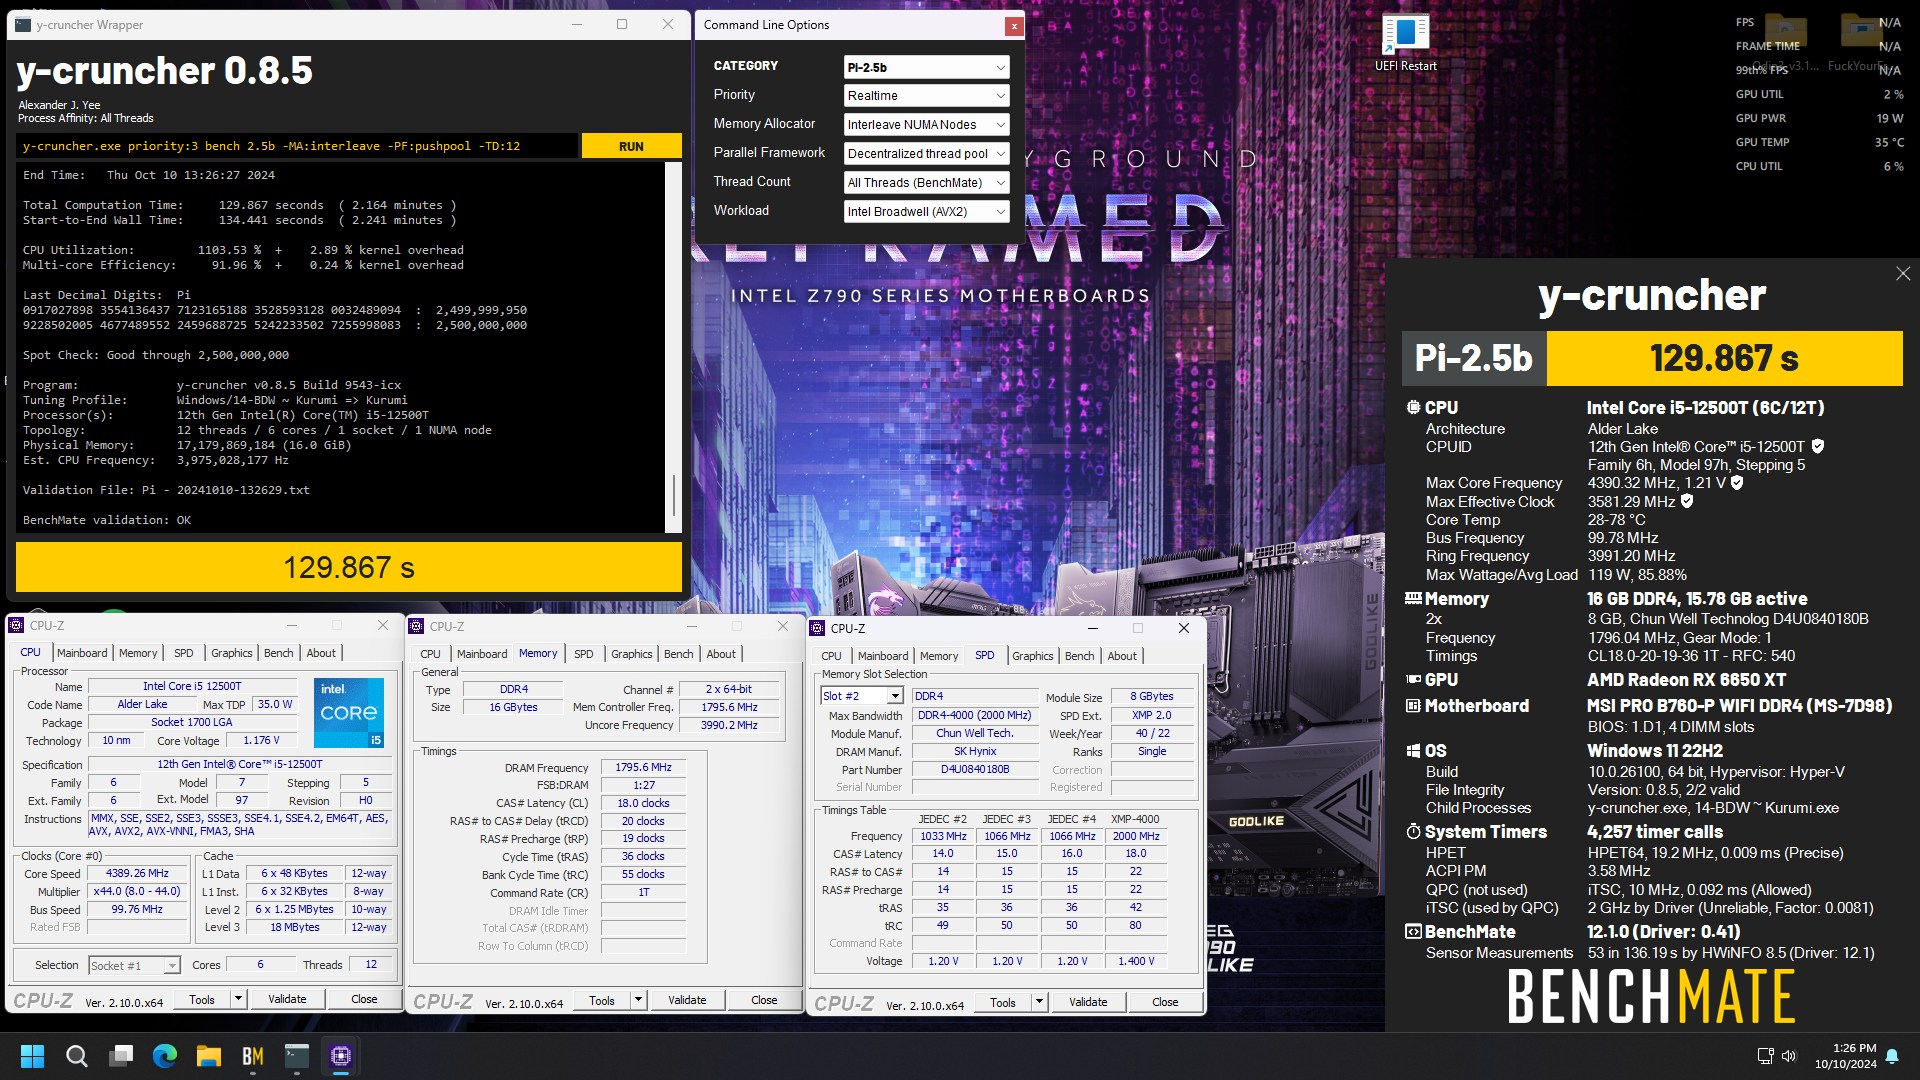This screenshot has width=1920, height=1080.
Task: Open Windows Start menu
Action: tap(32, 1056)
